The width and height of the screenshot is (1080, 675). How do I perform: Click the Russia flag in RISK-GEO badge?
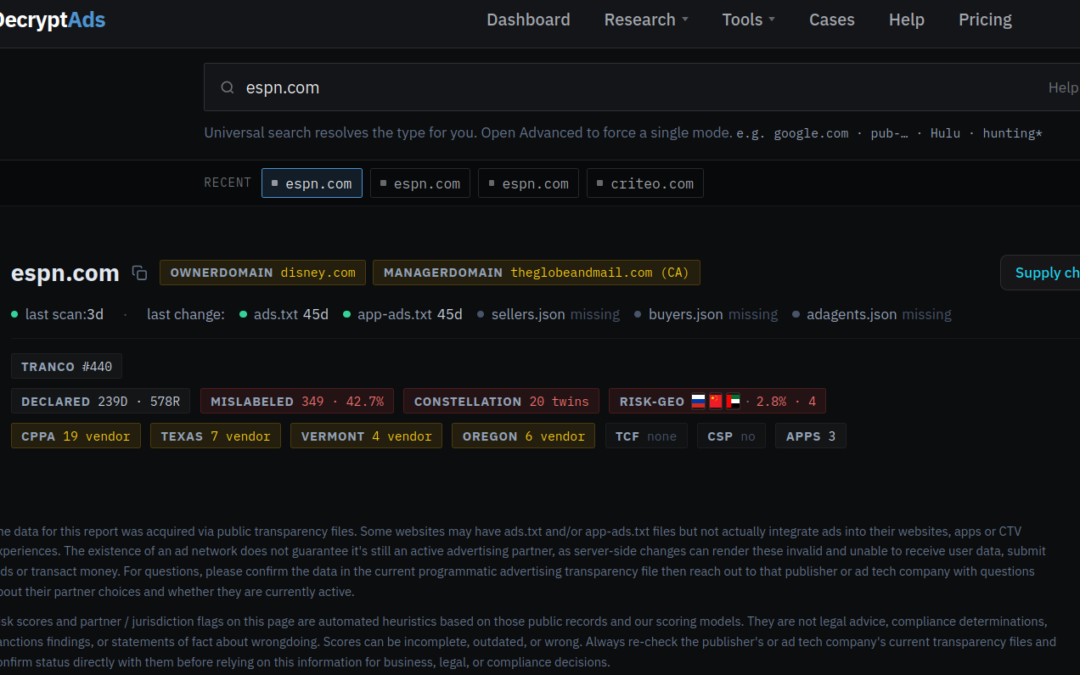click(x=698, y=401)
